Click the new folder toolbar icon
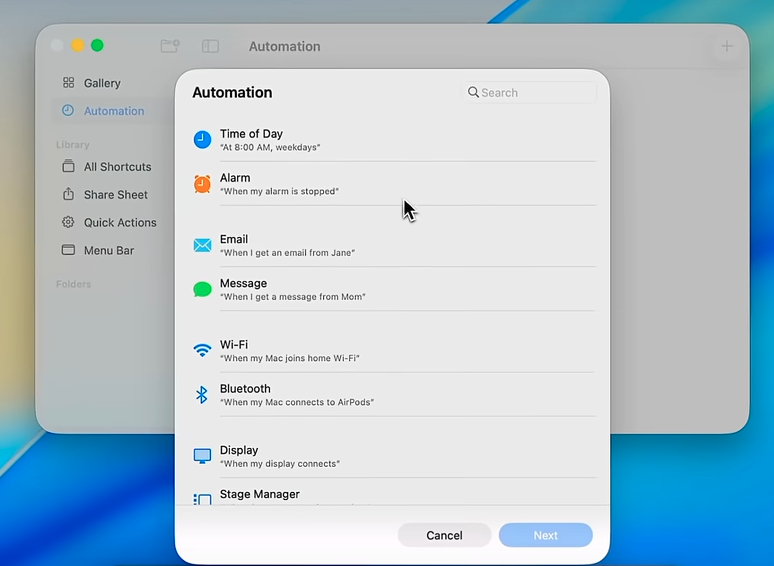The width and height of the screenshot is (774, 566). [170, 46]
